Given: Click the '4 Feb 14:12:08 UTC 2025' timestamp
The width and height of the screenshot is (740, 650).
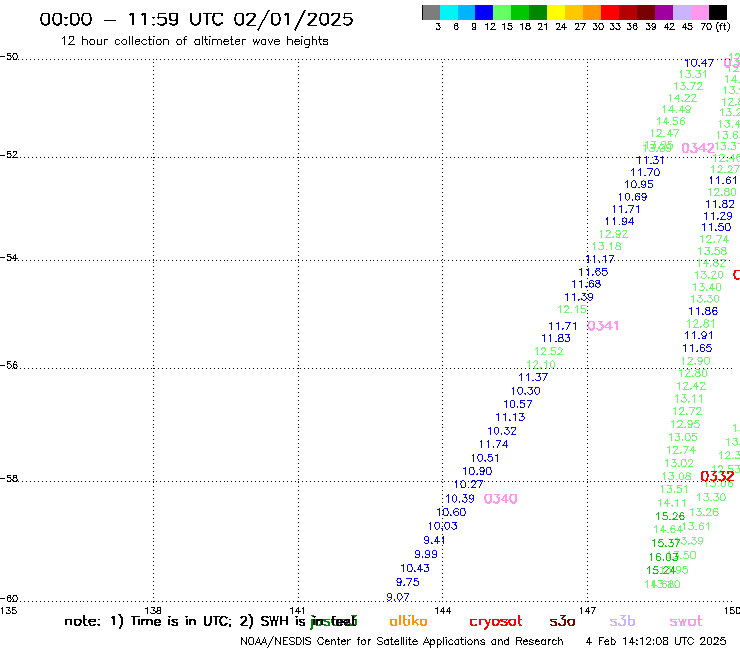Looking at the screenshot, I should [656, 641].
